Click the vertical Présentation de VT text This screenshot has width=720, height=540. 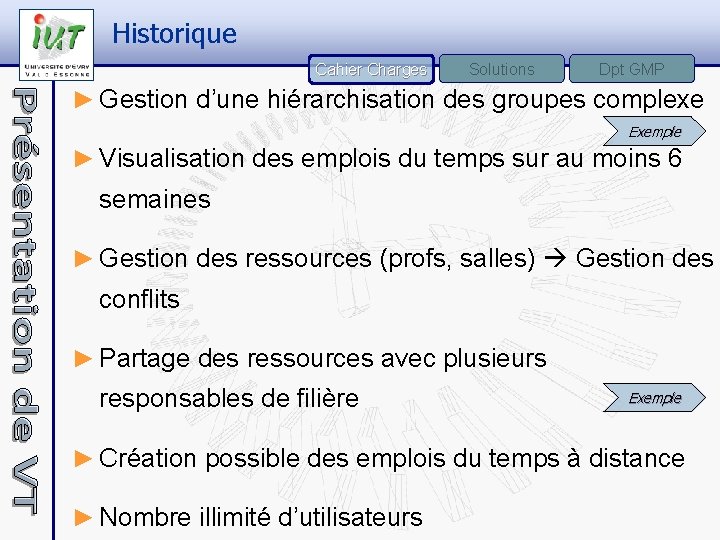pyautogui.click(x=27, y=300)
